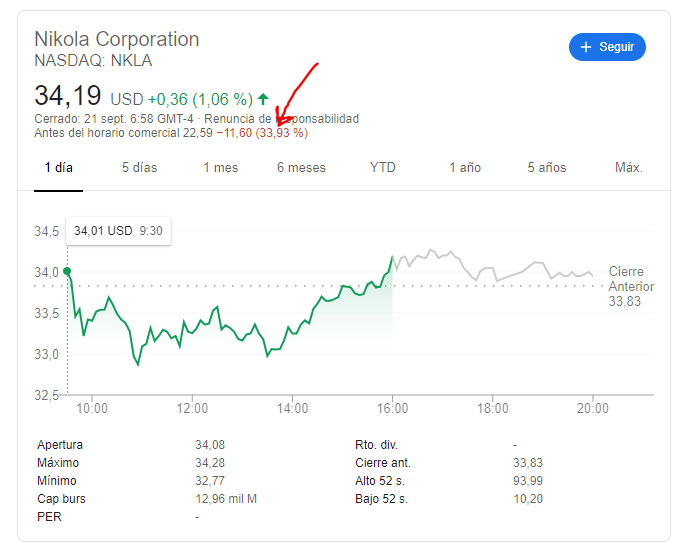Show the 1 mes chart
Screen dimensions: 681x558
[220, 168]
